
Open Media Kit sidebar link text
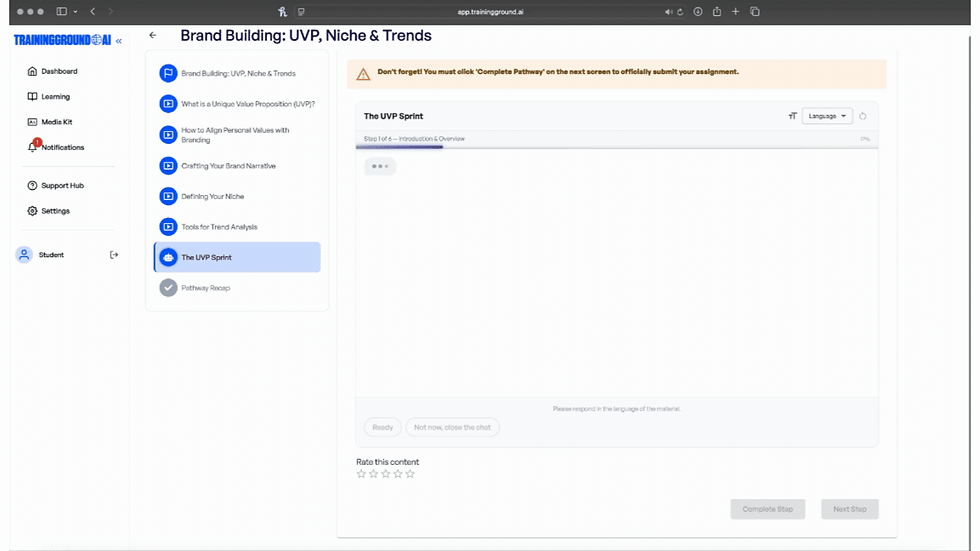pos(57,122)
